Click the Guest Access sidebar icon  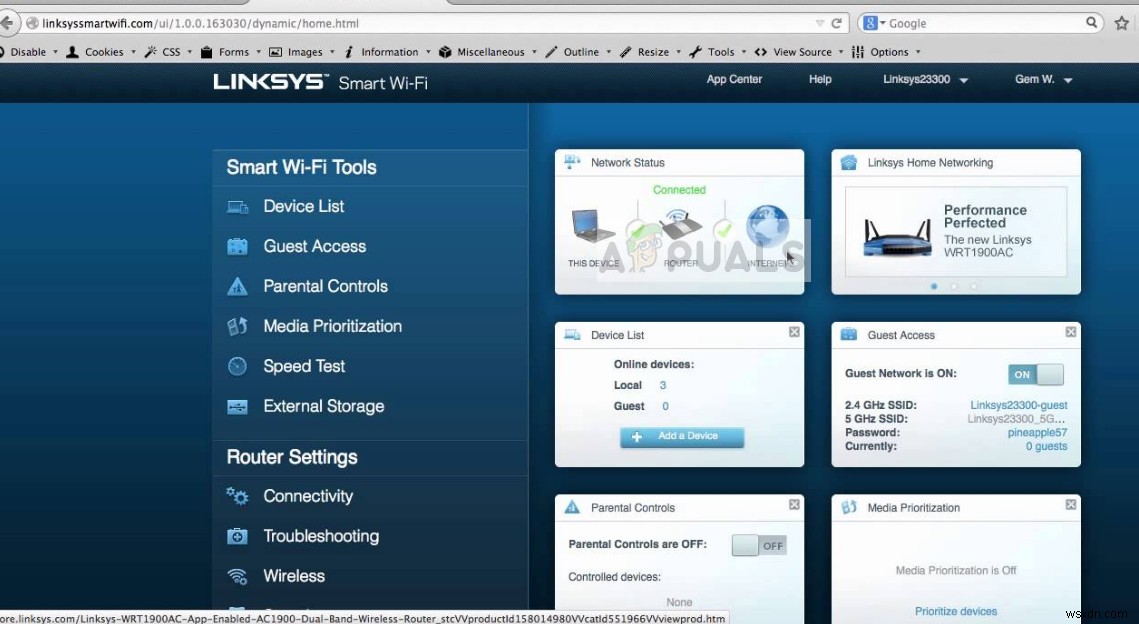(238, 247)
